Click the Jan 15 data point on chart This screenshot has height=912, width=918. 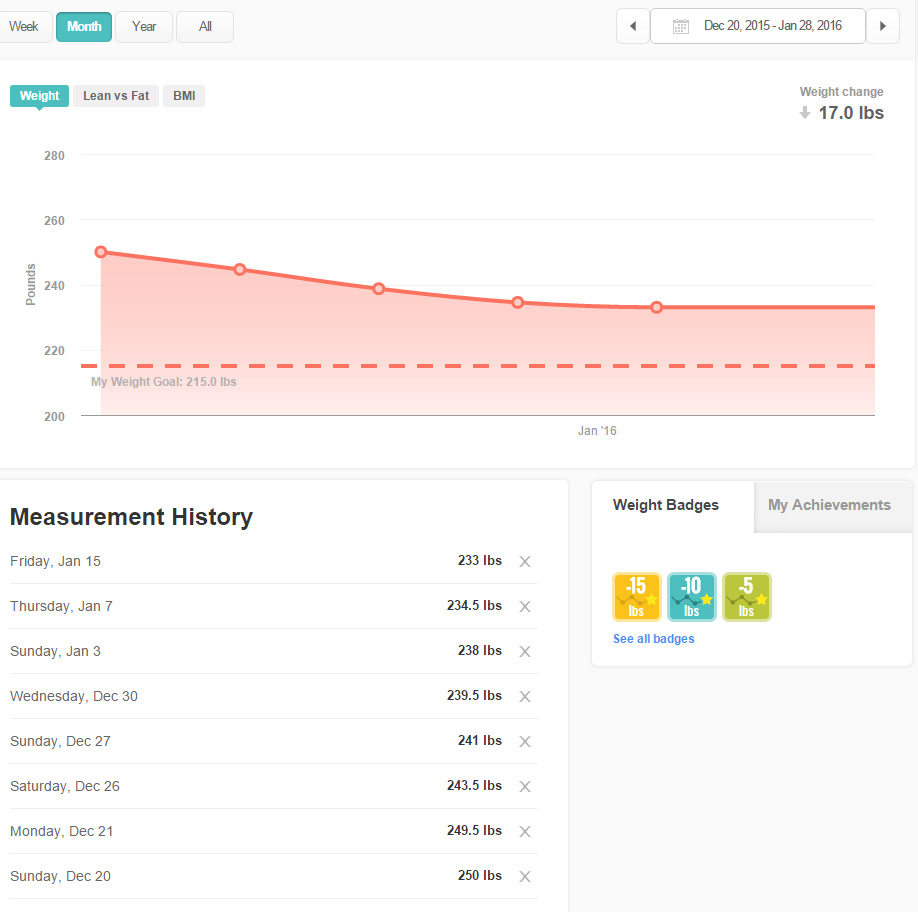pyautogui.click(x=656, y=307)
